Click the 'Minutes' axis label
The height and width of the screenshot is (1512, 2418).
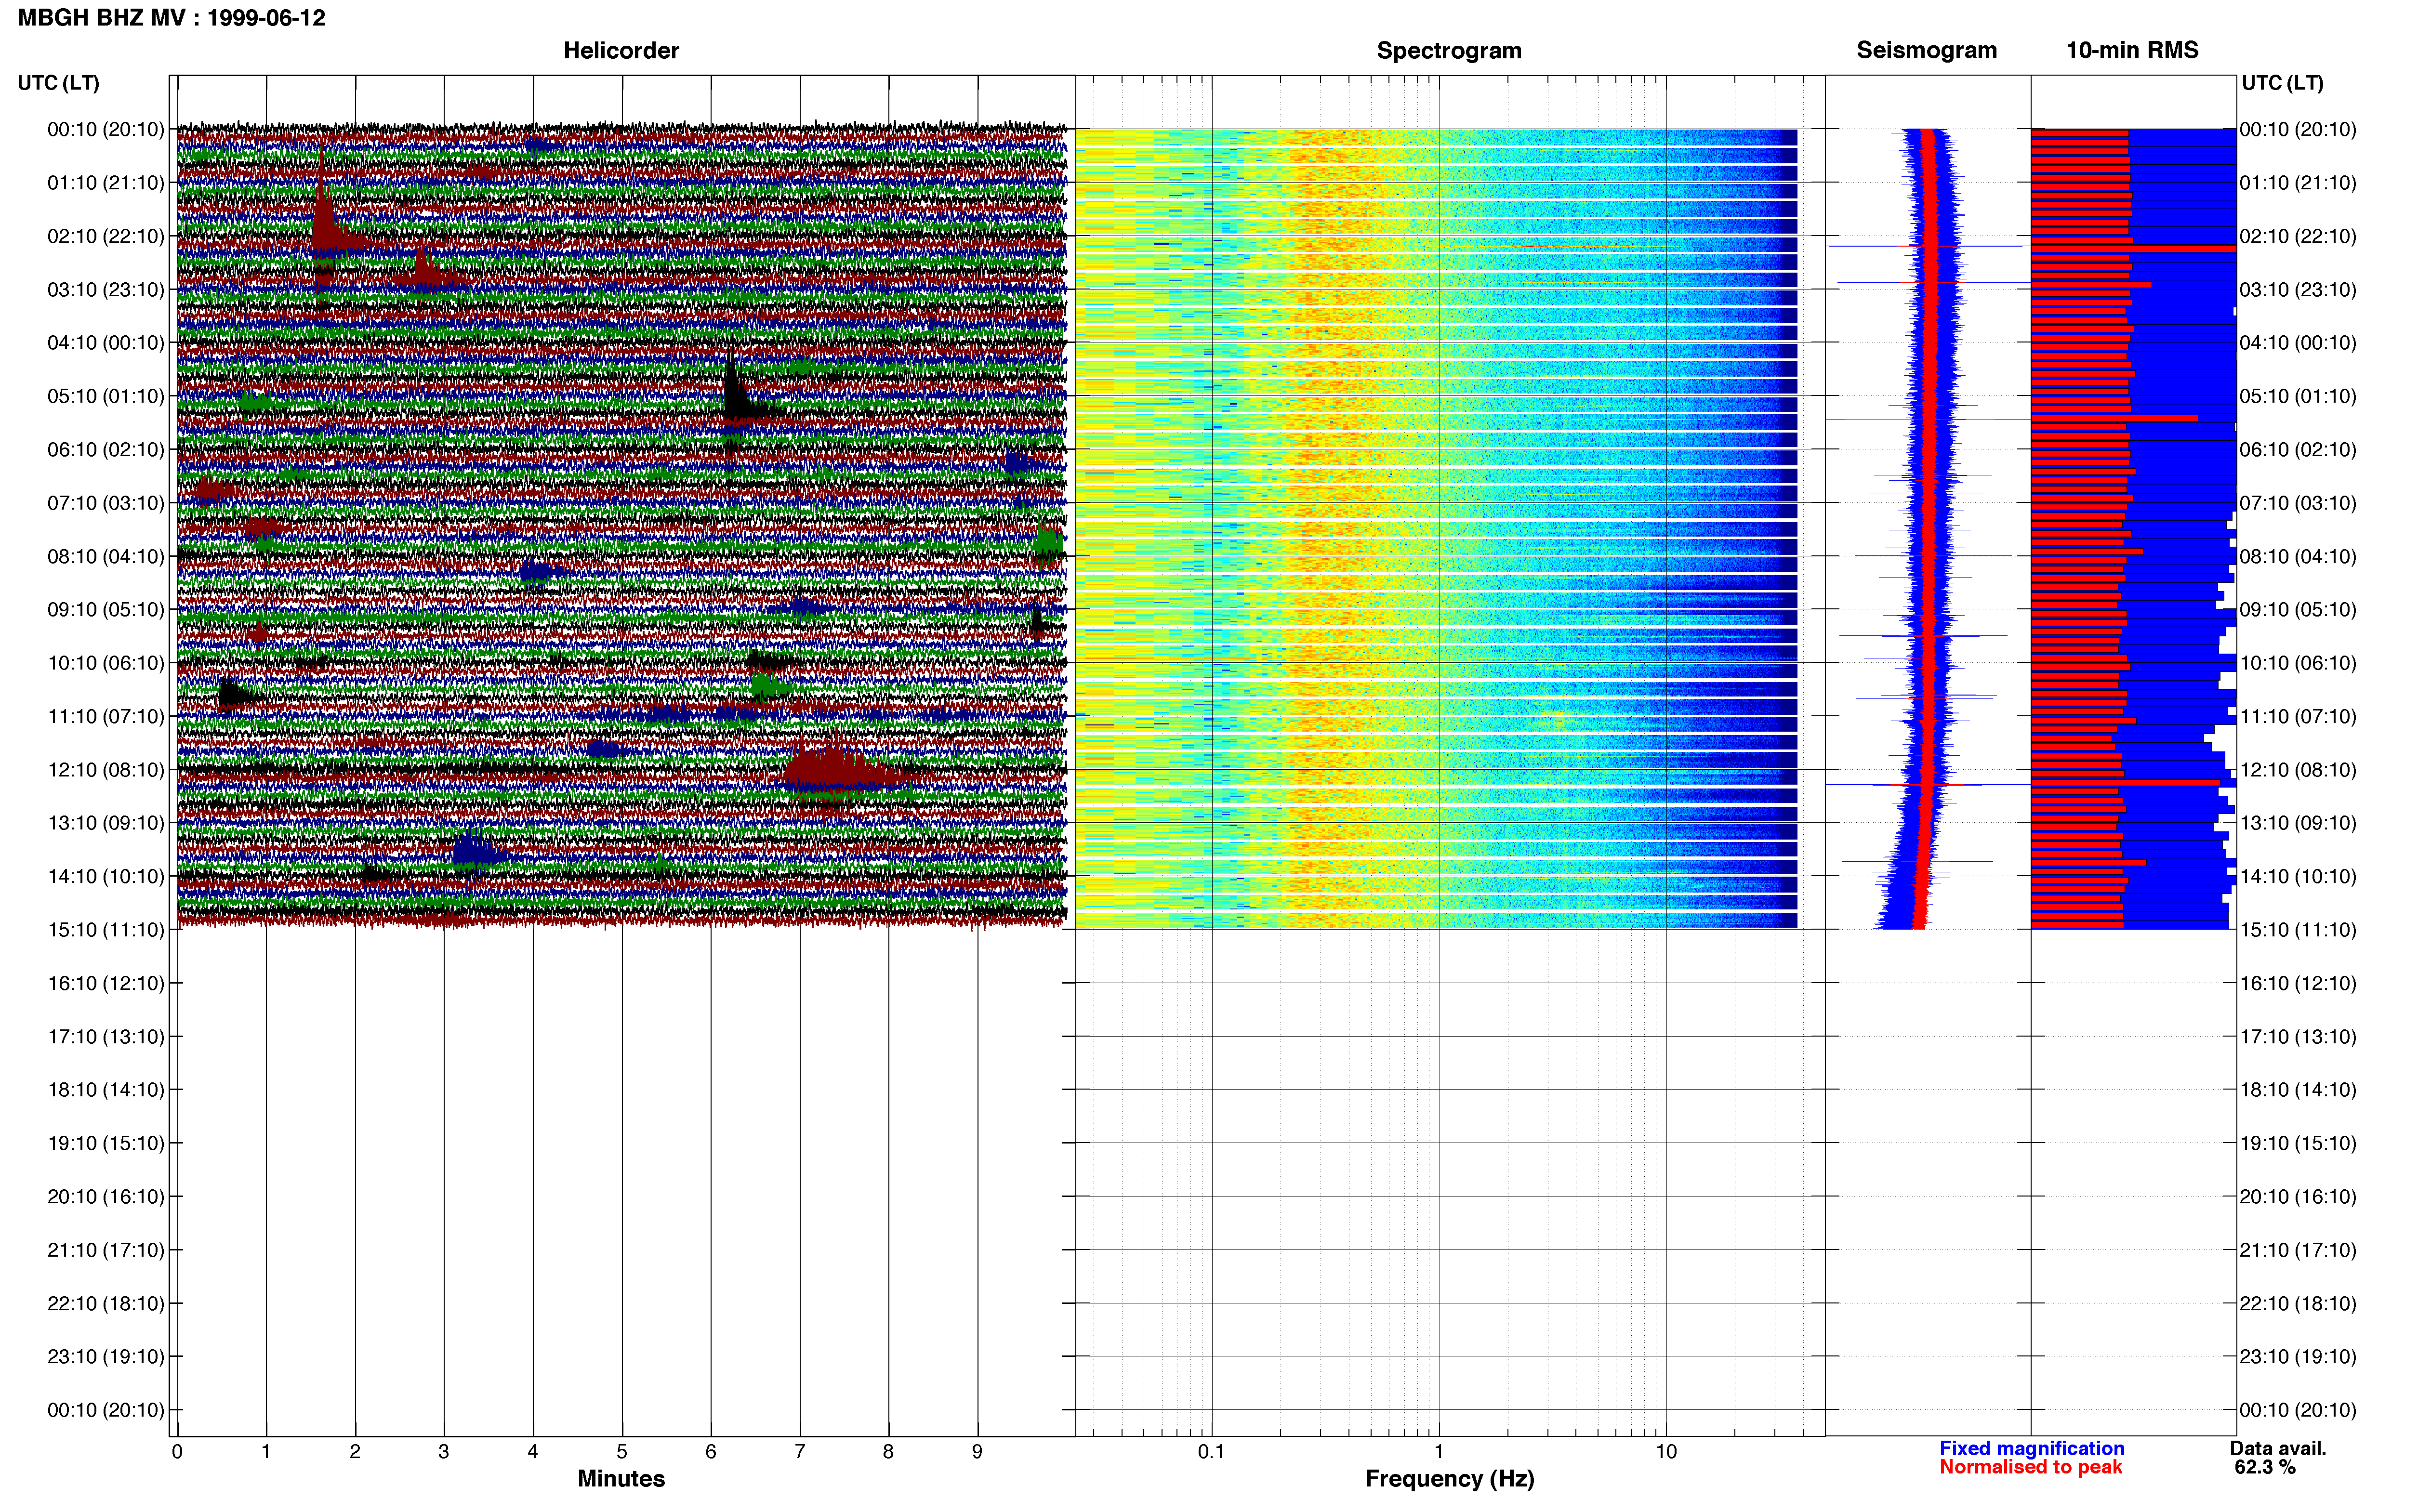(621, 1479)
